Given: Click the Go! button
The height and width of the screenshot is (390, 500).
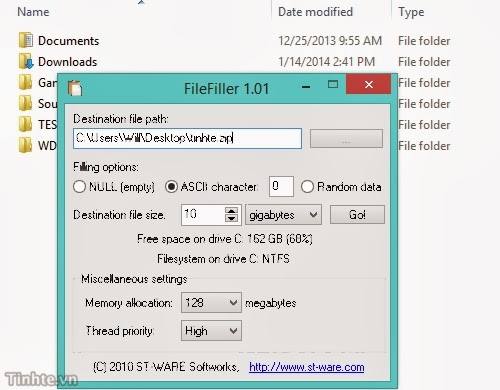Looking at the screenshot, I should pos(357,215).
